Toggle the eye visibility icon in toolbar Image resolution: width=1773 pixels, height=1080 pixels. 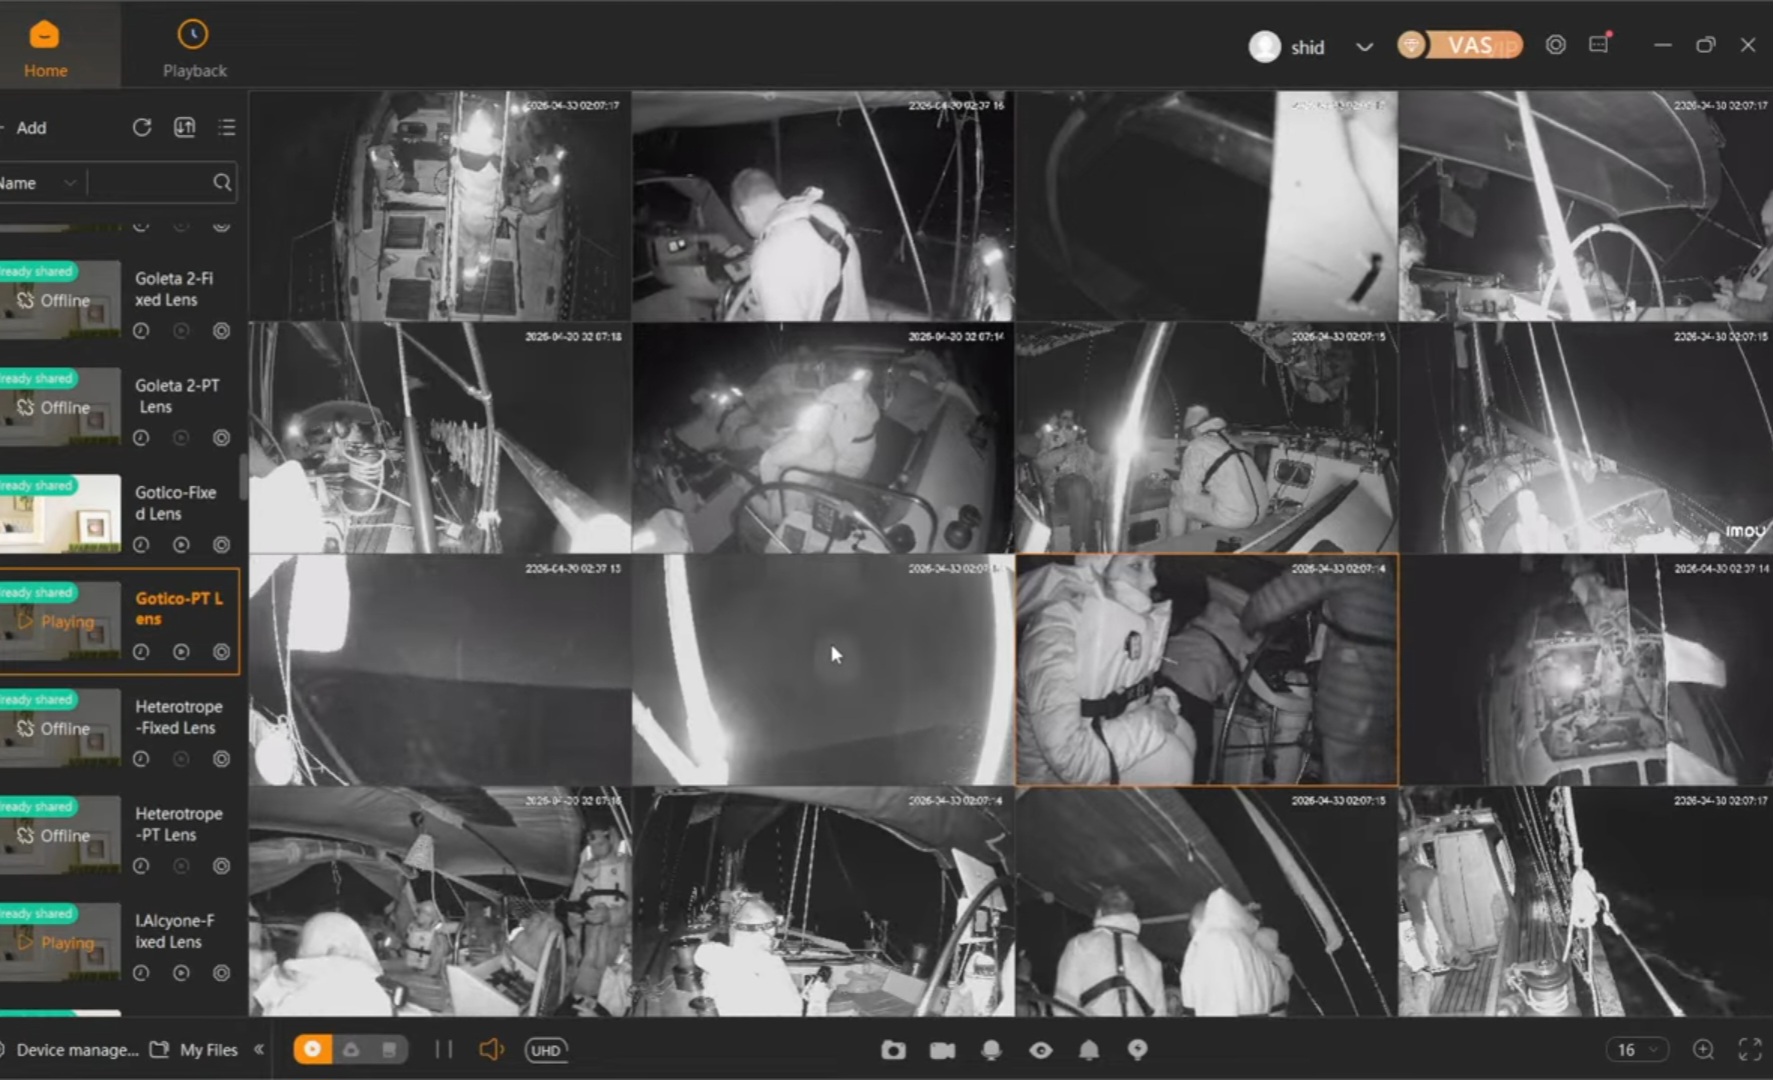(1040, 1050)
